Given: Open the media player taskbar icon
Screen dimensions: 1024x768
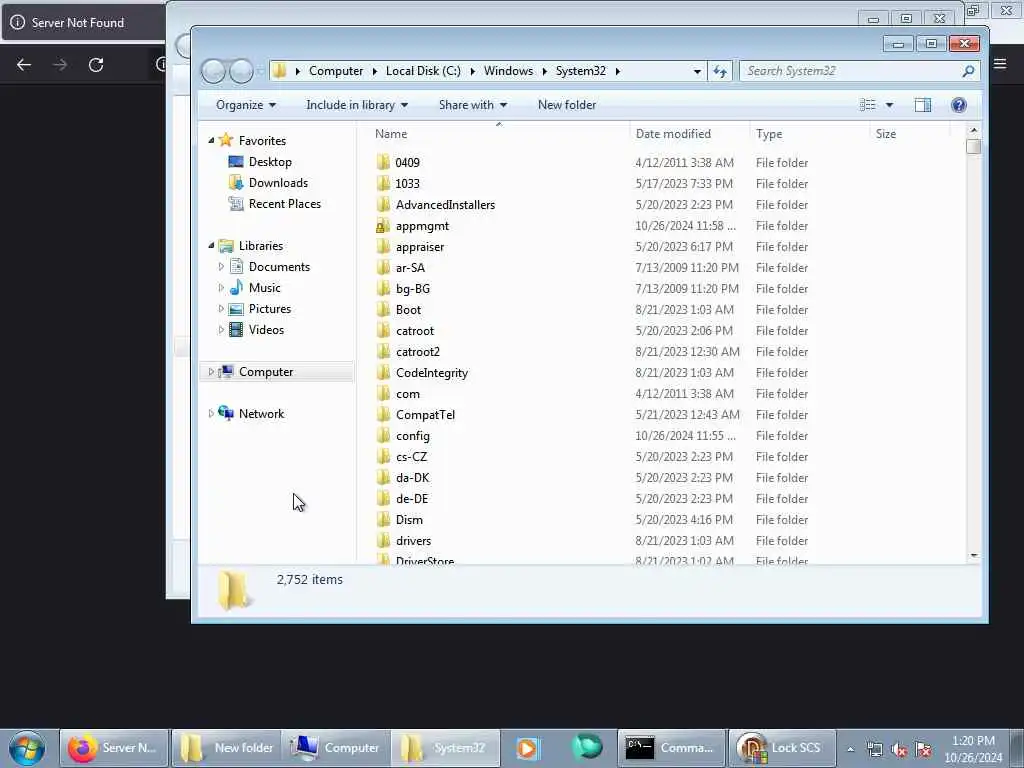Looking at the screenshot, I should pyautogui.click(x=526, y=748).
